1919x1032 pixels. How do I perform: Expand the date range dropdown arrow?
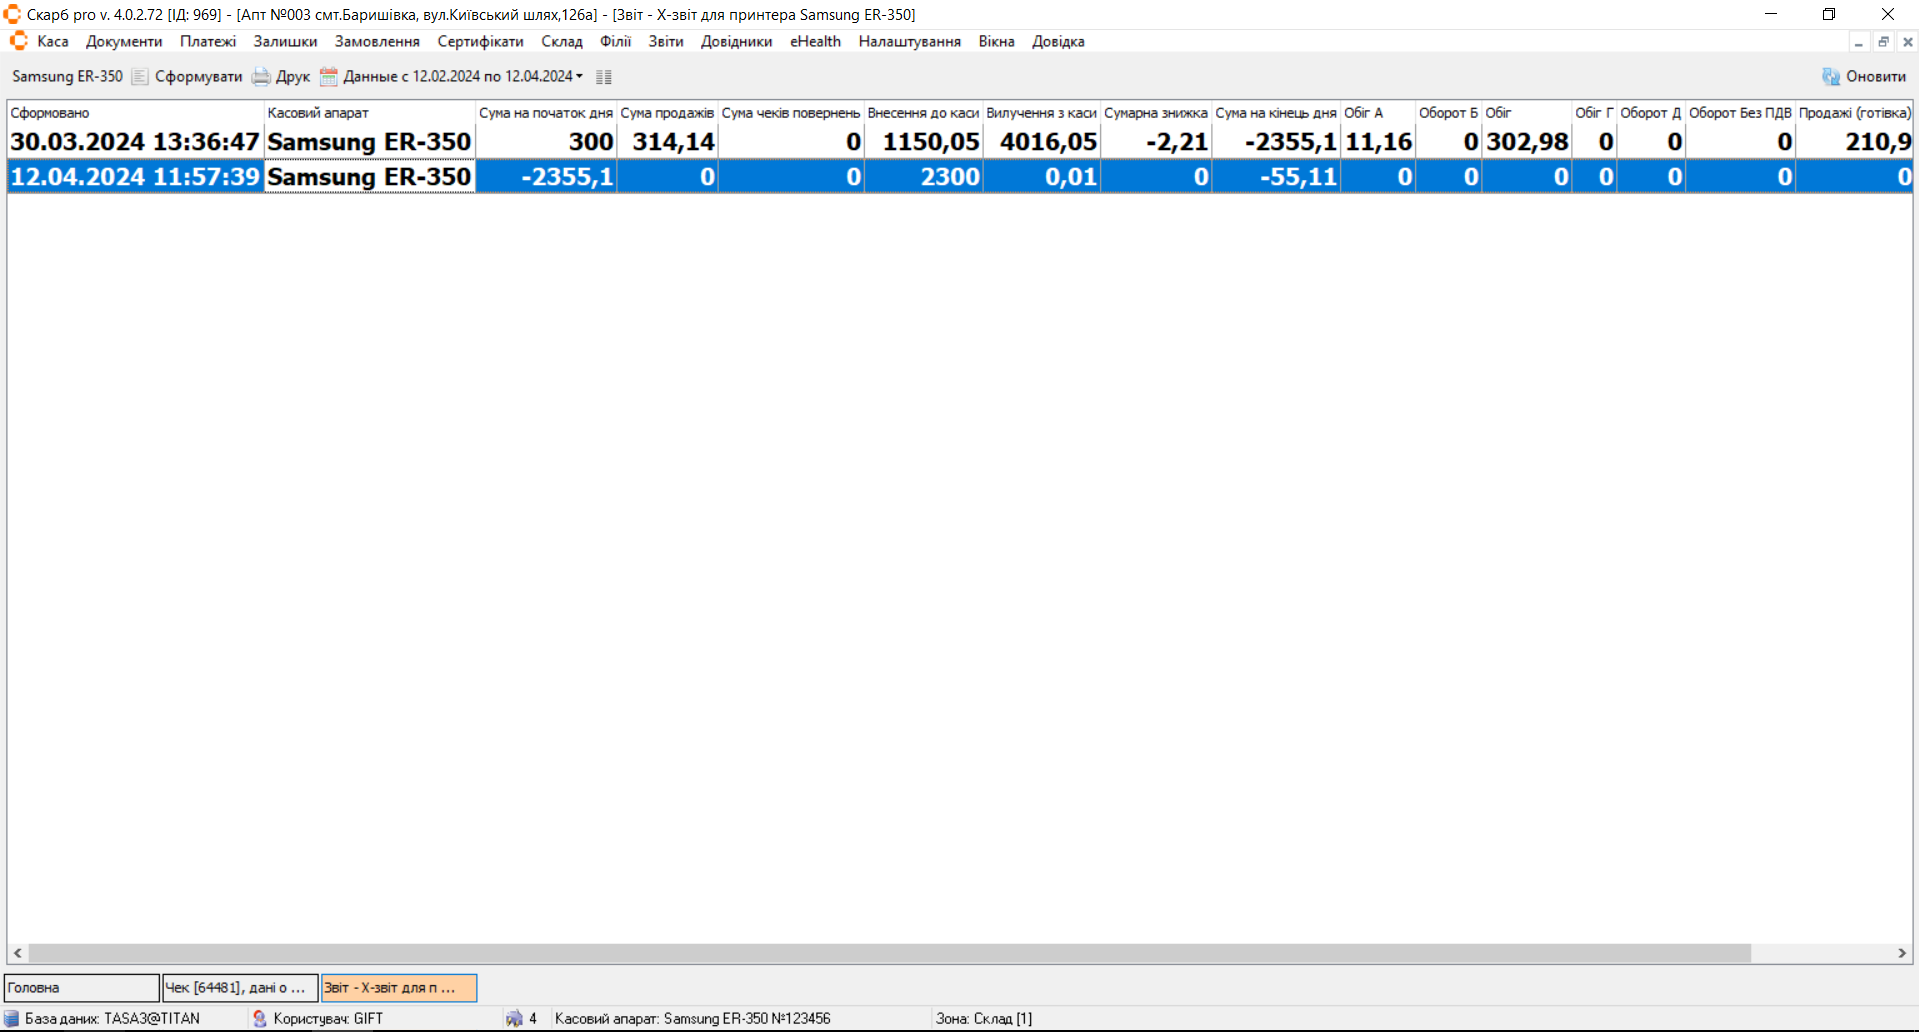[579, 77]
